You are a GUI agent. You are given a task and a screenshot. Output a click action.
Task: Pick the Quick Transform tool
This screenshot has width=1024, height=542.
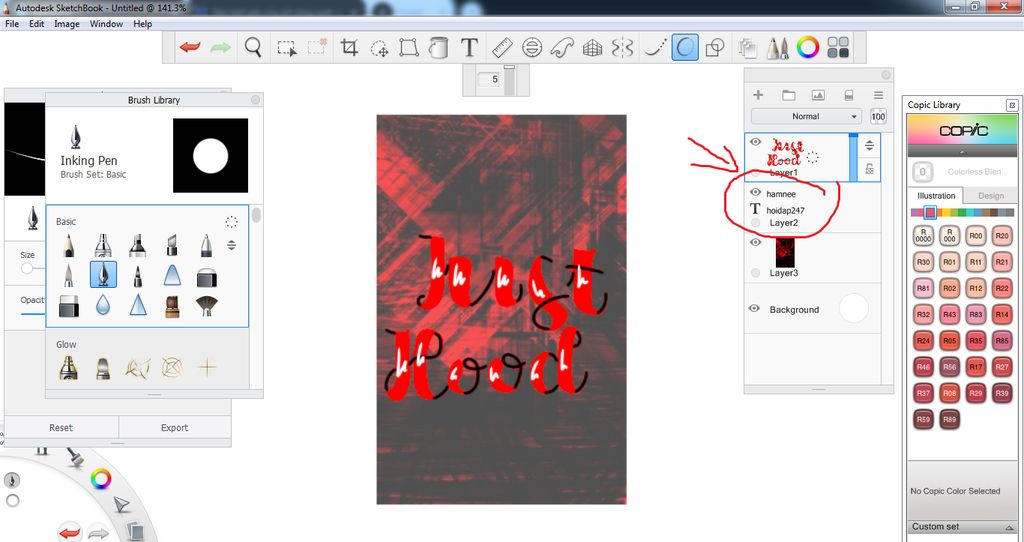[x=379, y=48]
